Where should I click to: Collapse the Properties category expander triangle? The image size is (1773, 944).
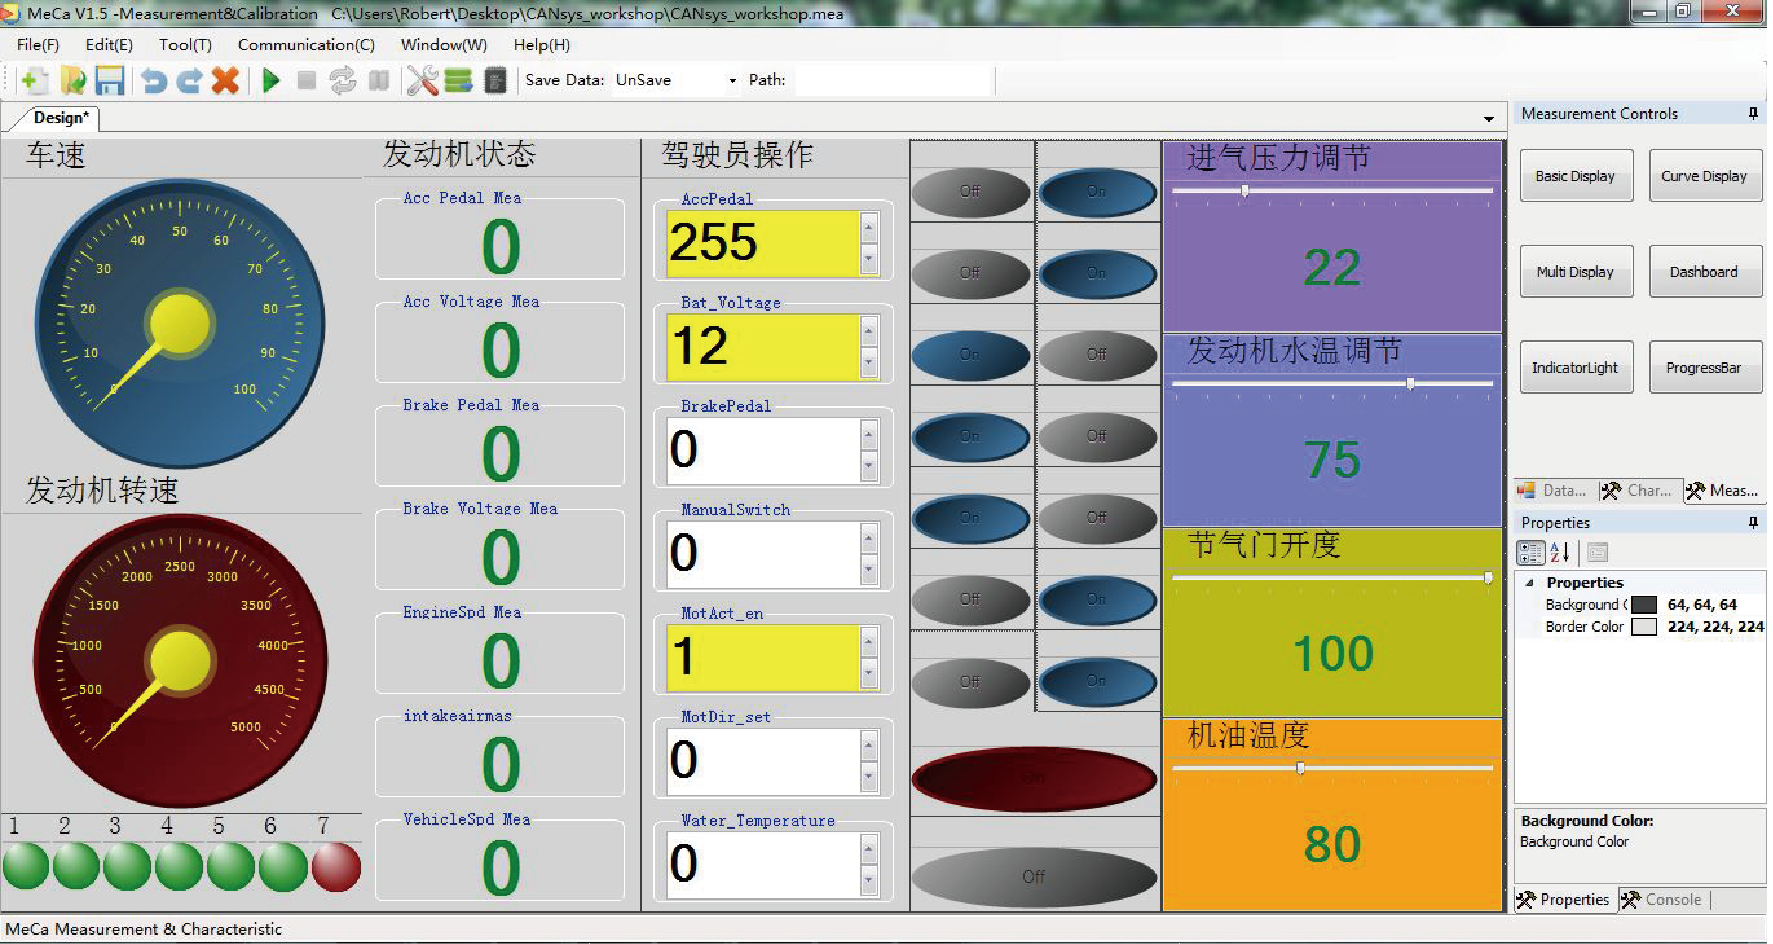point(1529,583)
